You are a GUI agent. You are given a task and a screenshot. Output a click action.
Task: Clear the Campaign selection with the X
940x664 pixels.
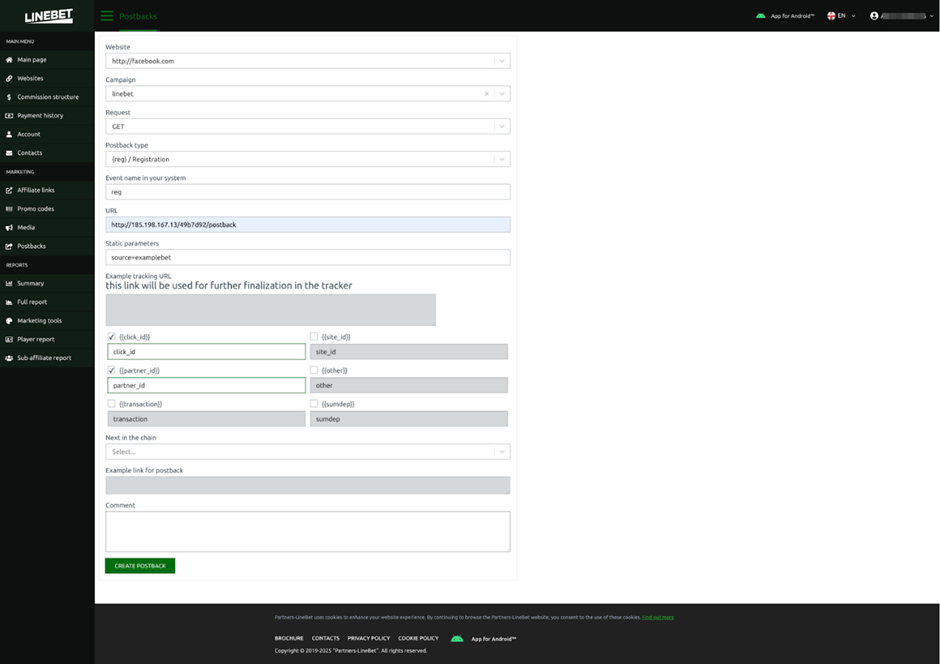click(x=487, y=93)
